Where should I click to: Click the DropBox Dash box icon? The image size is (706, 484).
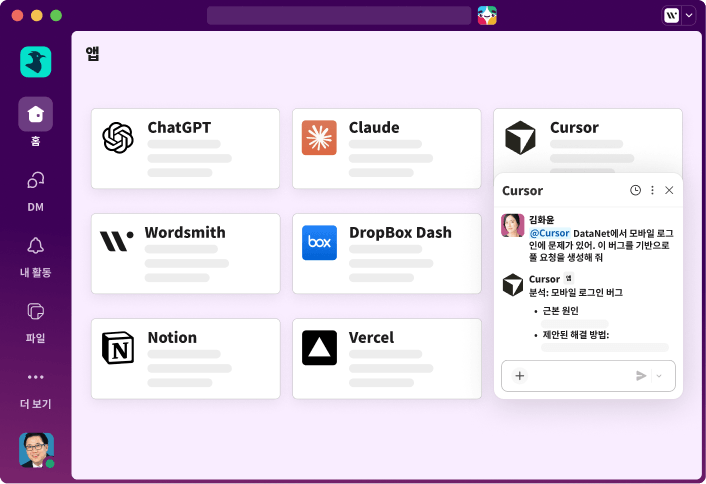point(319,243)
